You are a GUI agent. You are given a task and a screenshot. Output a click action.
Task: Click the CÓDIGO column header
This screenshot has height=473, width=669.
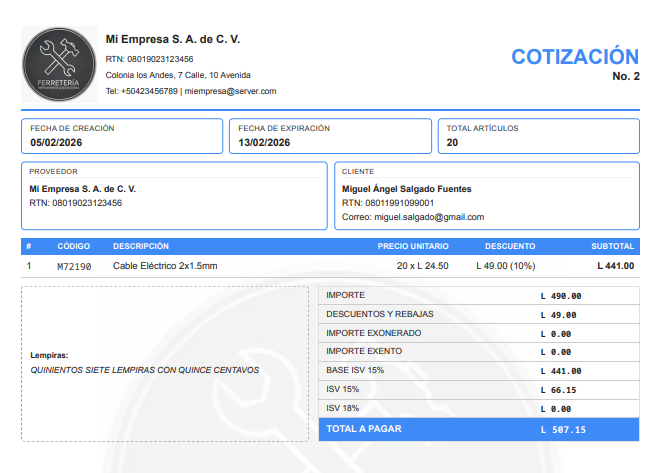[73, 247]
